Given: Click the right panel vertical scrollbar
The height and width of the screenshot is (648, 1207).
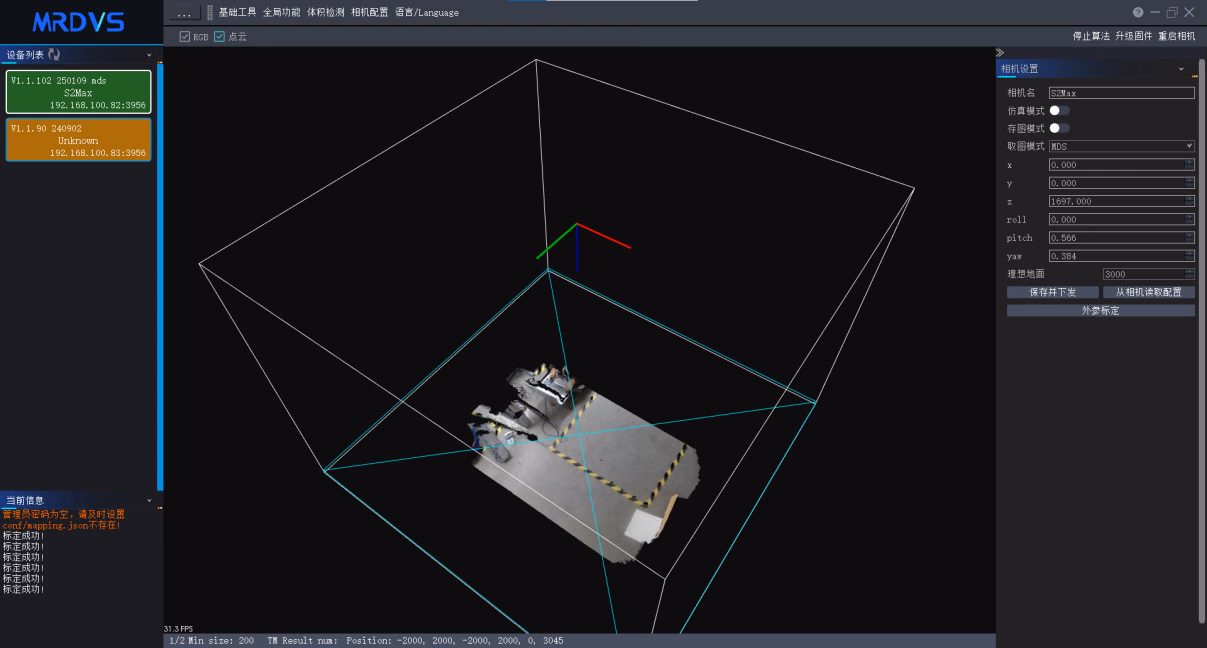Looking at the screenshot, I should pos(1202,340).
